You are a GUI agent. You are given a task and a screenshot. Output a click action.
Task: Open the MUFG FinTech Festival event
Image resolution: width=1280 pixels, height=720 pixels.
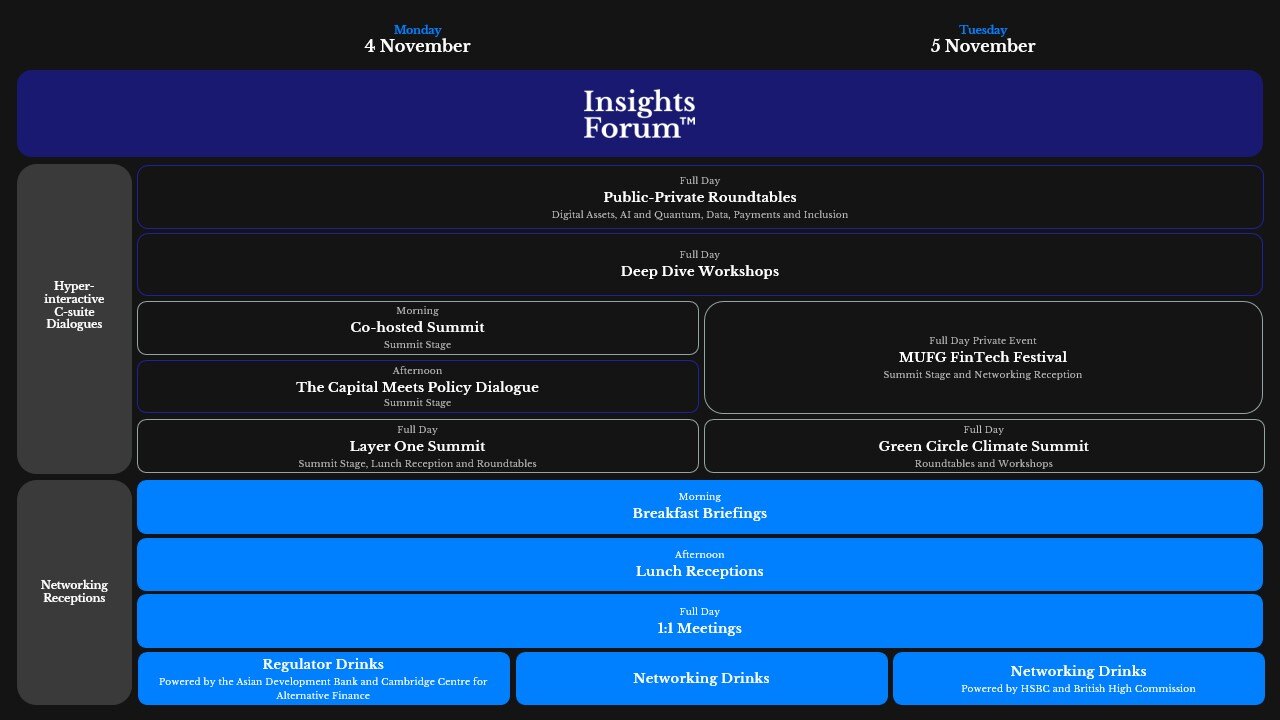click(983, 357)
